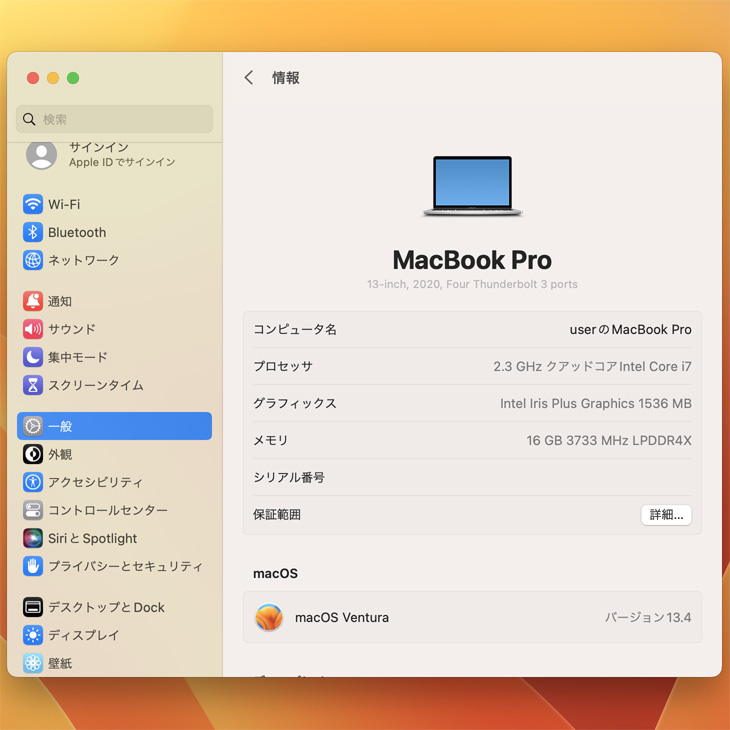Open プライバシーとセキュリティ settings
The image size is (730, 730).
pos(124,566)
